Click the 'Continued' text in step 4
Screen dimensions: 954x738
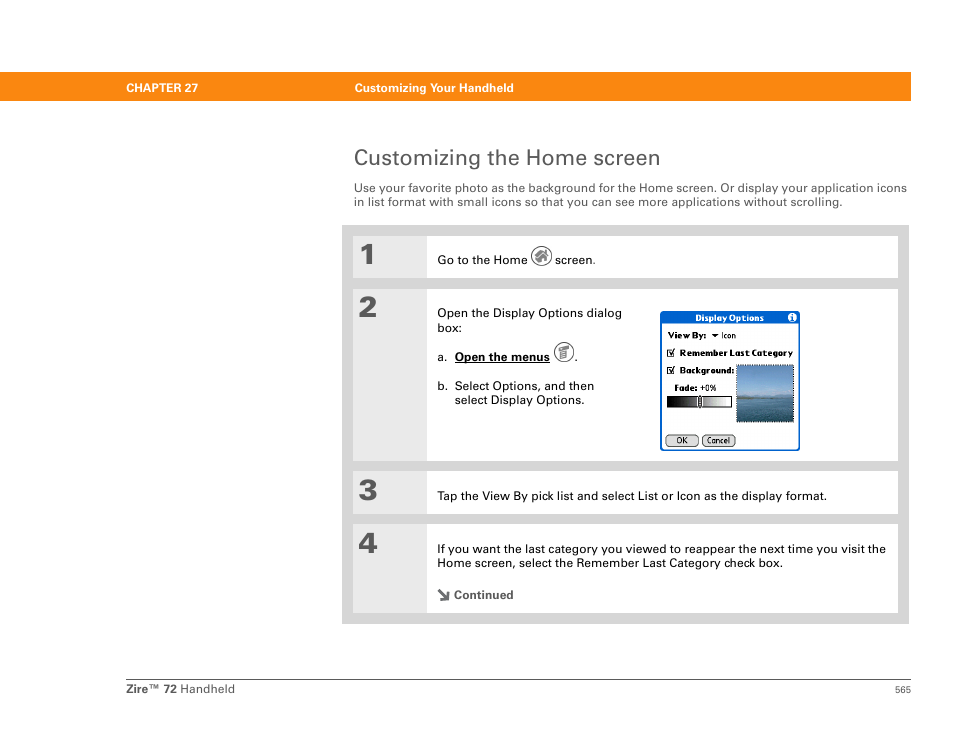point(484,595)
